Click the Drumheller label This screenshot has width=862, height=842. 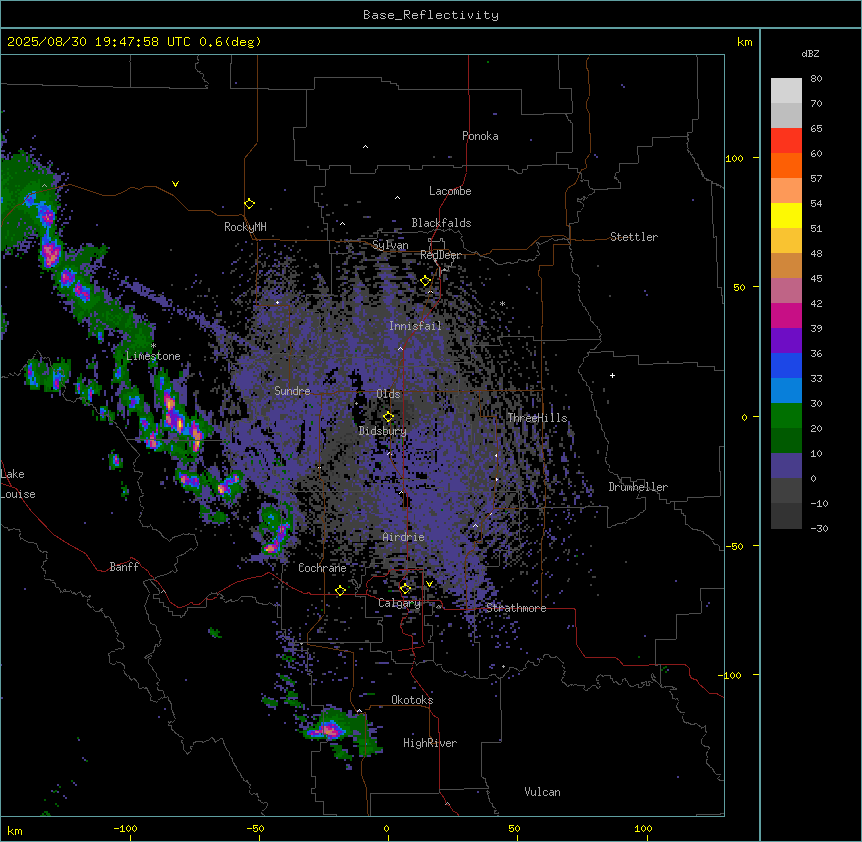pos(638,487)
